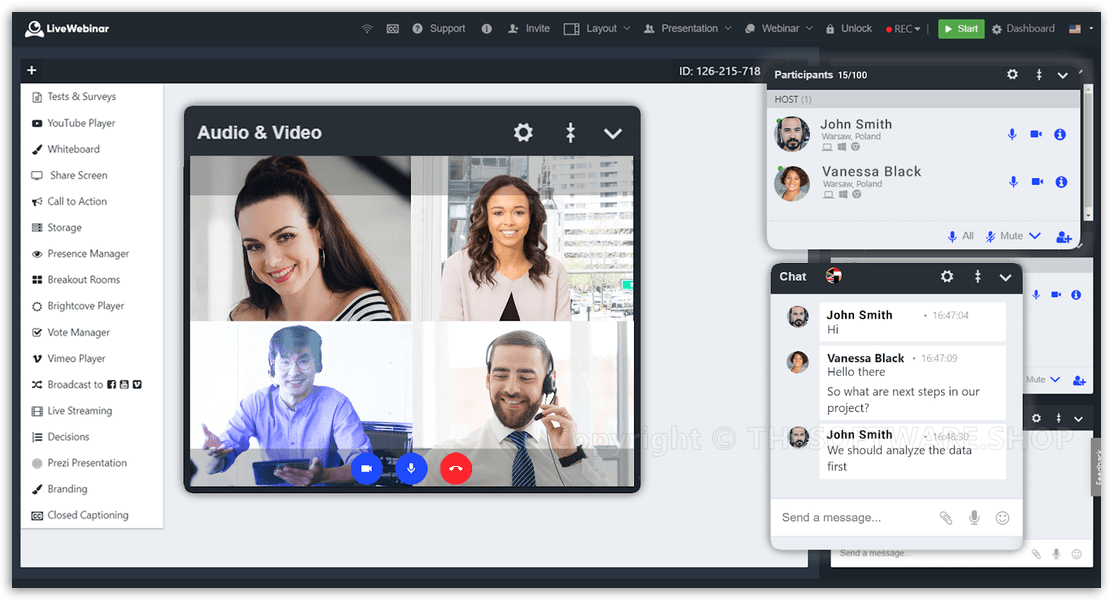Expand the Layout dropdown
Viewport: 1113px width, 600px height.
pyautogui.click(x=597, y=29)
